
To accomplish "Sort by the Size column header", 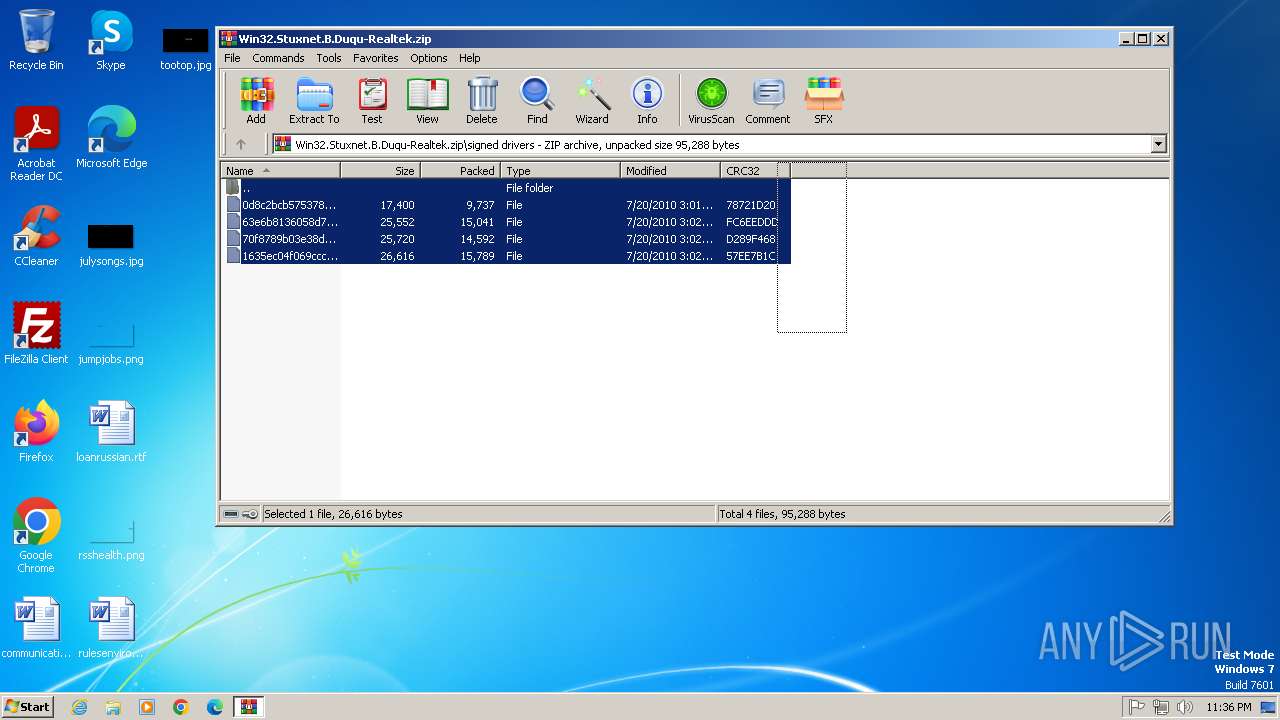I will pyautogui.click(x=380, y=171).
